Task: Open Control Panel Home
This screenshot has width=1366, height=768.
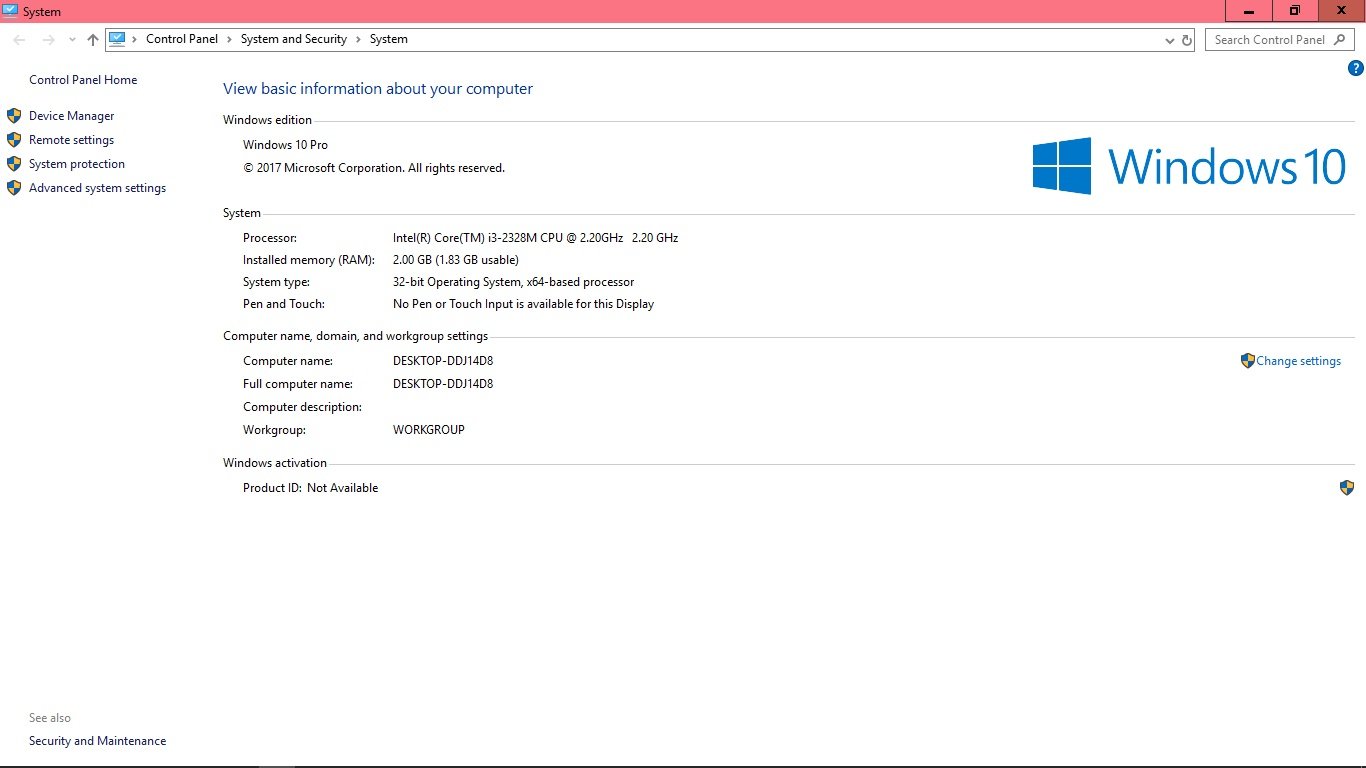Action: click(83, 80)
